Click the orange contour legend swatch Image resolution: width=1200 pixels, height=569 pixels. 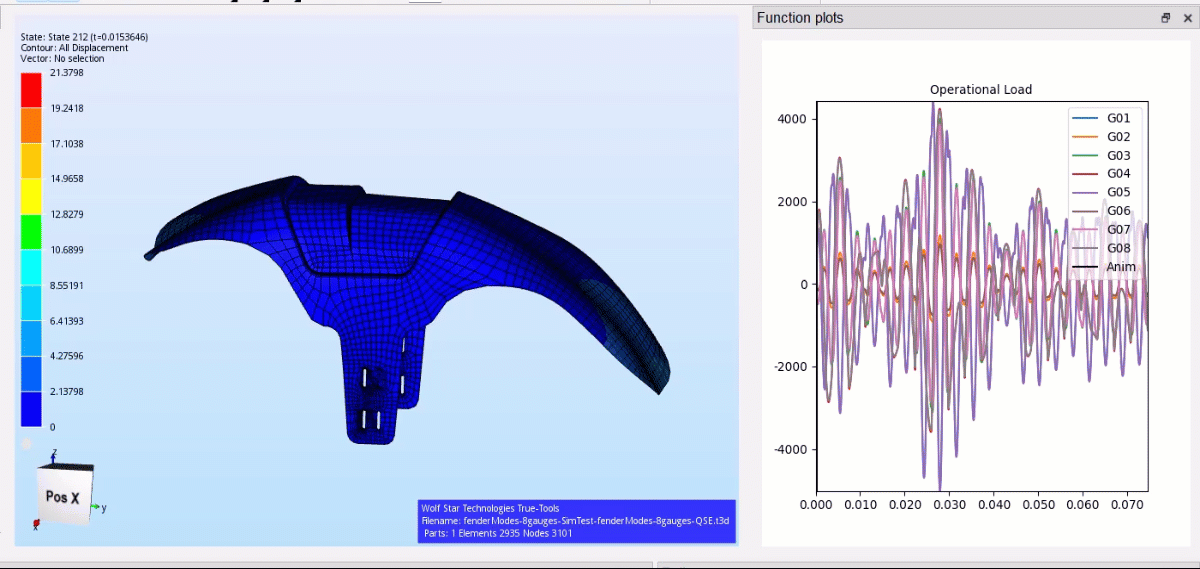(x=31, y=125)
